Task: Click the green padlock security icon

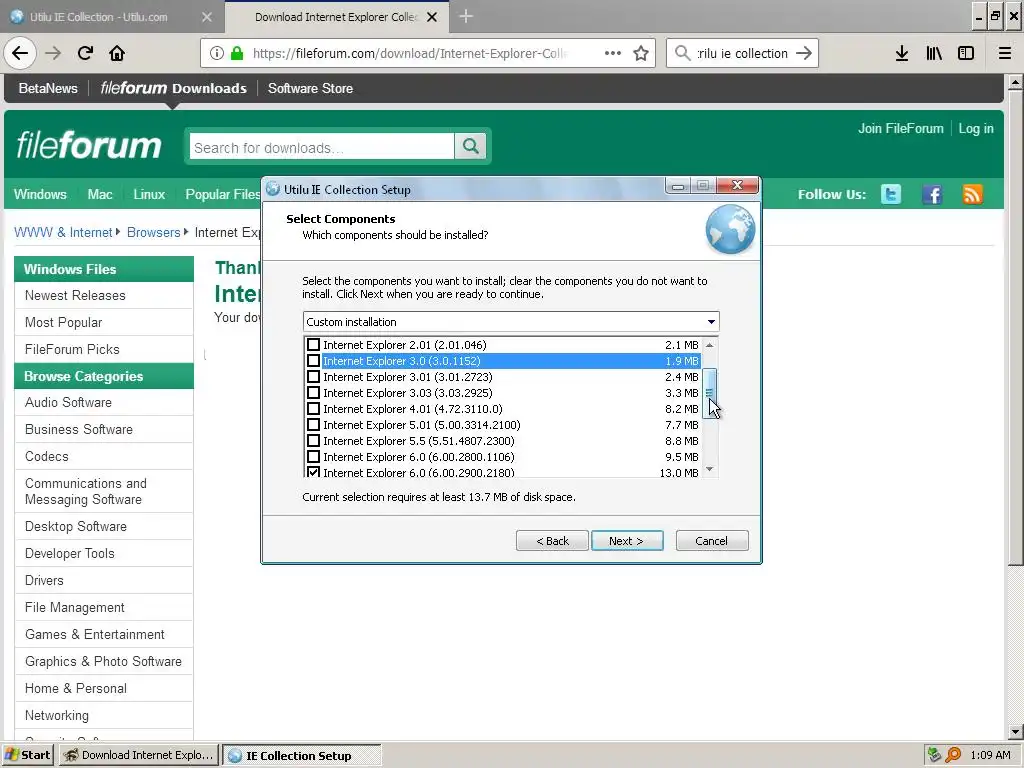Action: coord(237,54)
